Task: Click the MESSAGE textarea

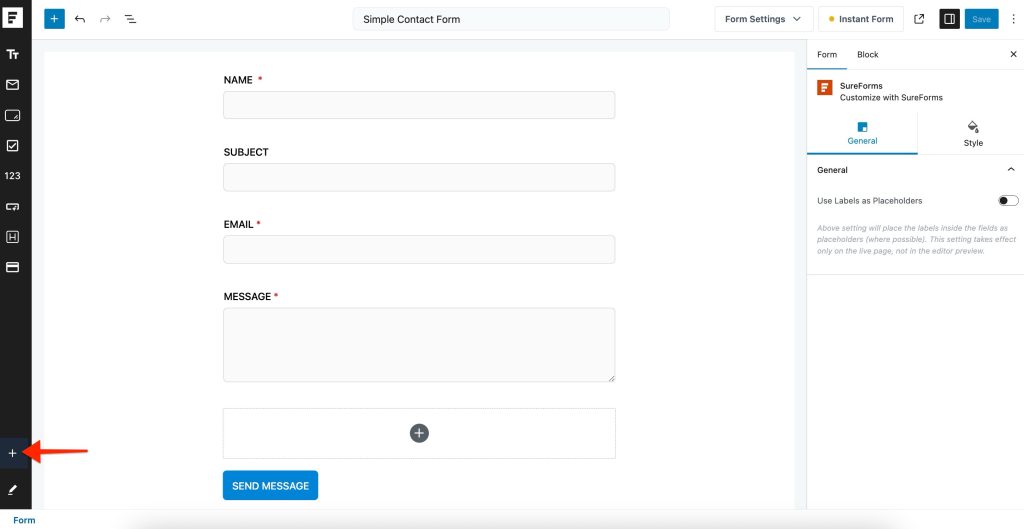Action: [x=419, y=345]
